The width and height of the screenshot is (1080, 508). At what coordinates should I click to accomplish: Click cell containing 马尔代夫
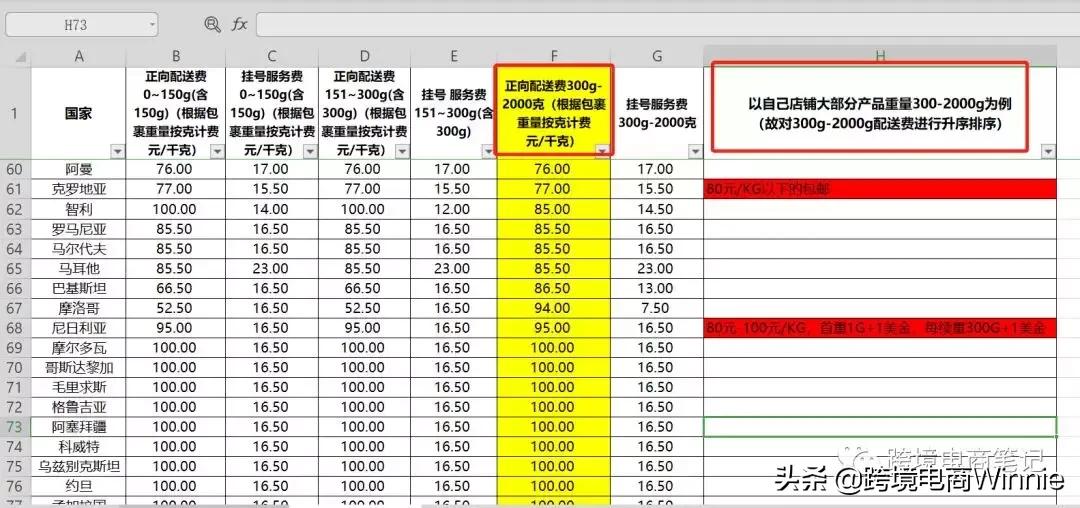click(x=78, y=248)
